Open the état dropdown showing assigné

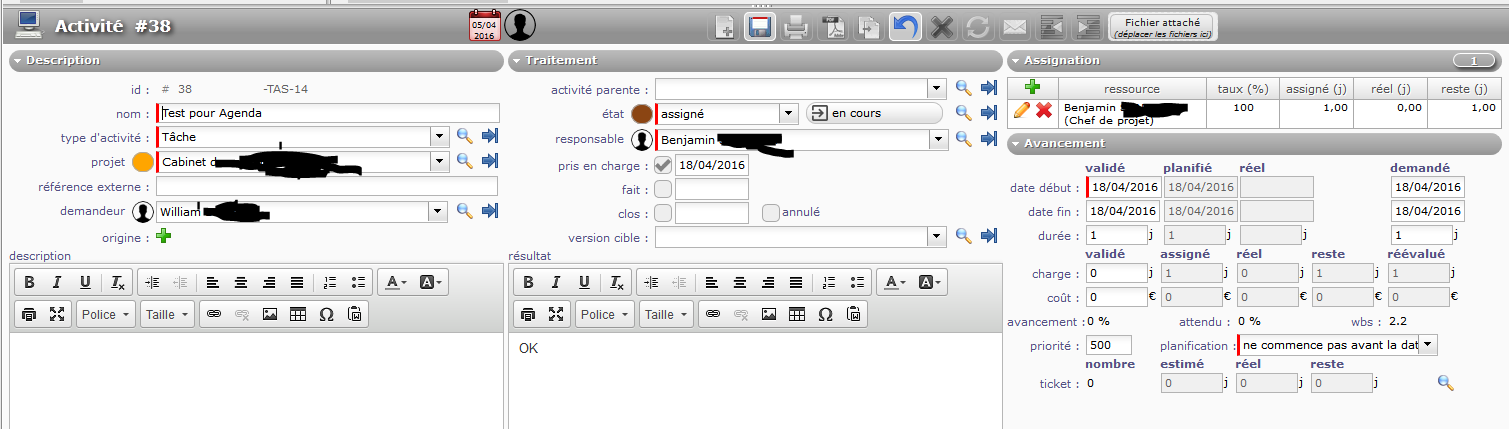pyautogui.click(x=788, y=114)
